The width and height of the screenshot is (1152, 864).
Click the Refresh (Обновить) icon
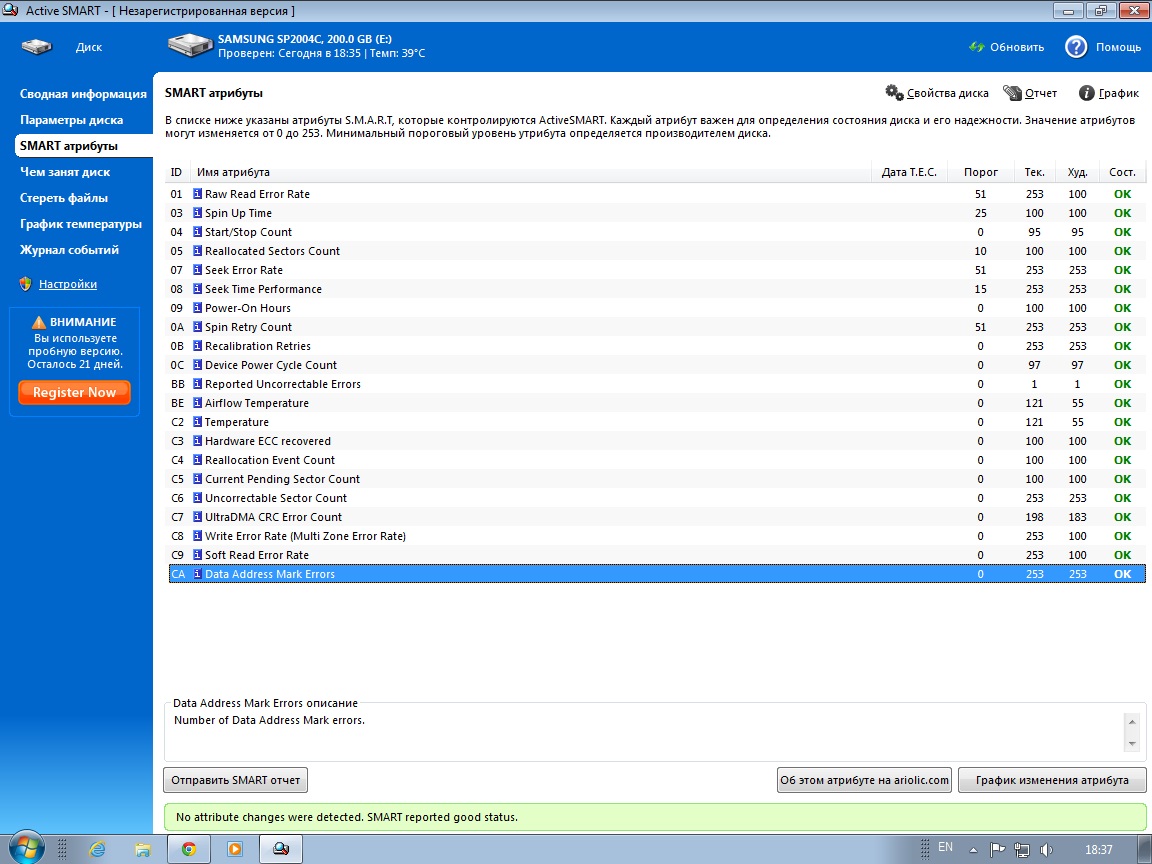tap(977, 47)
